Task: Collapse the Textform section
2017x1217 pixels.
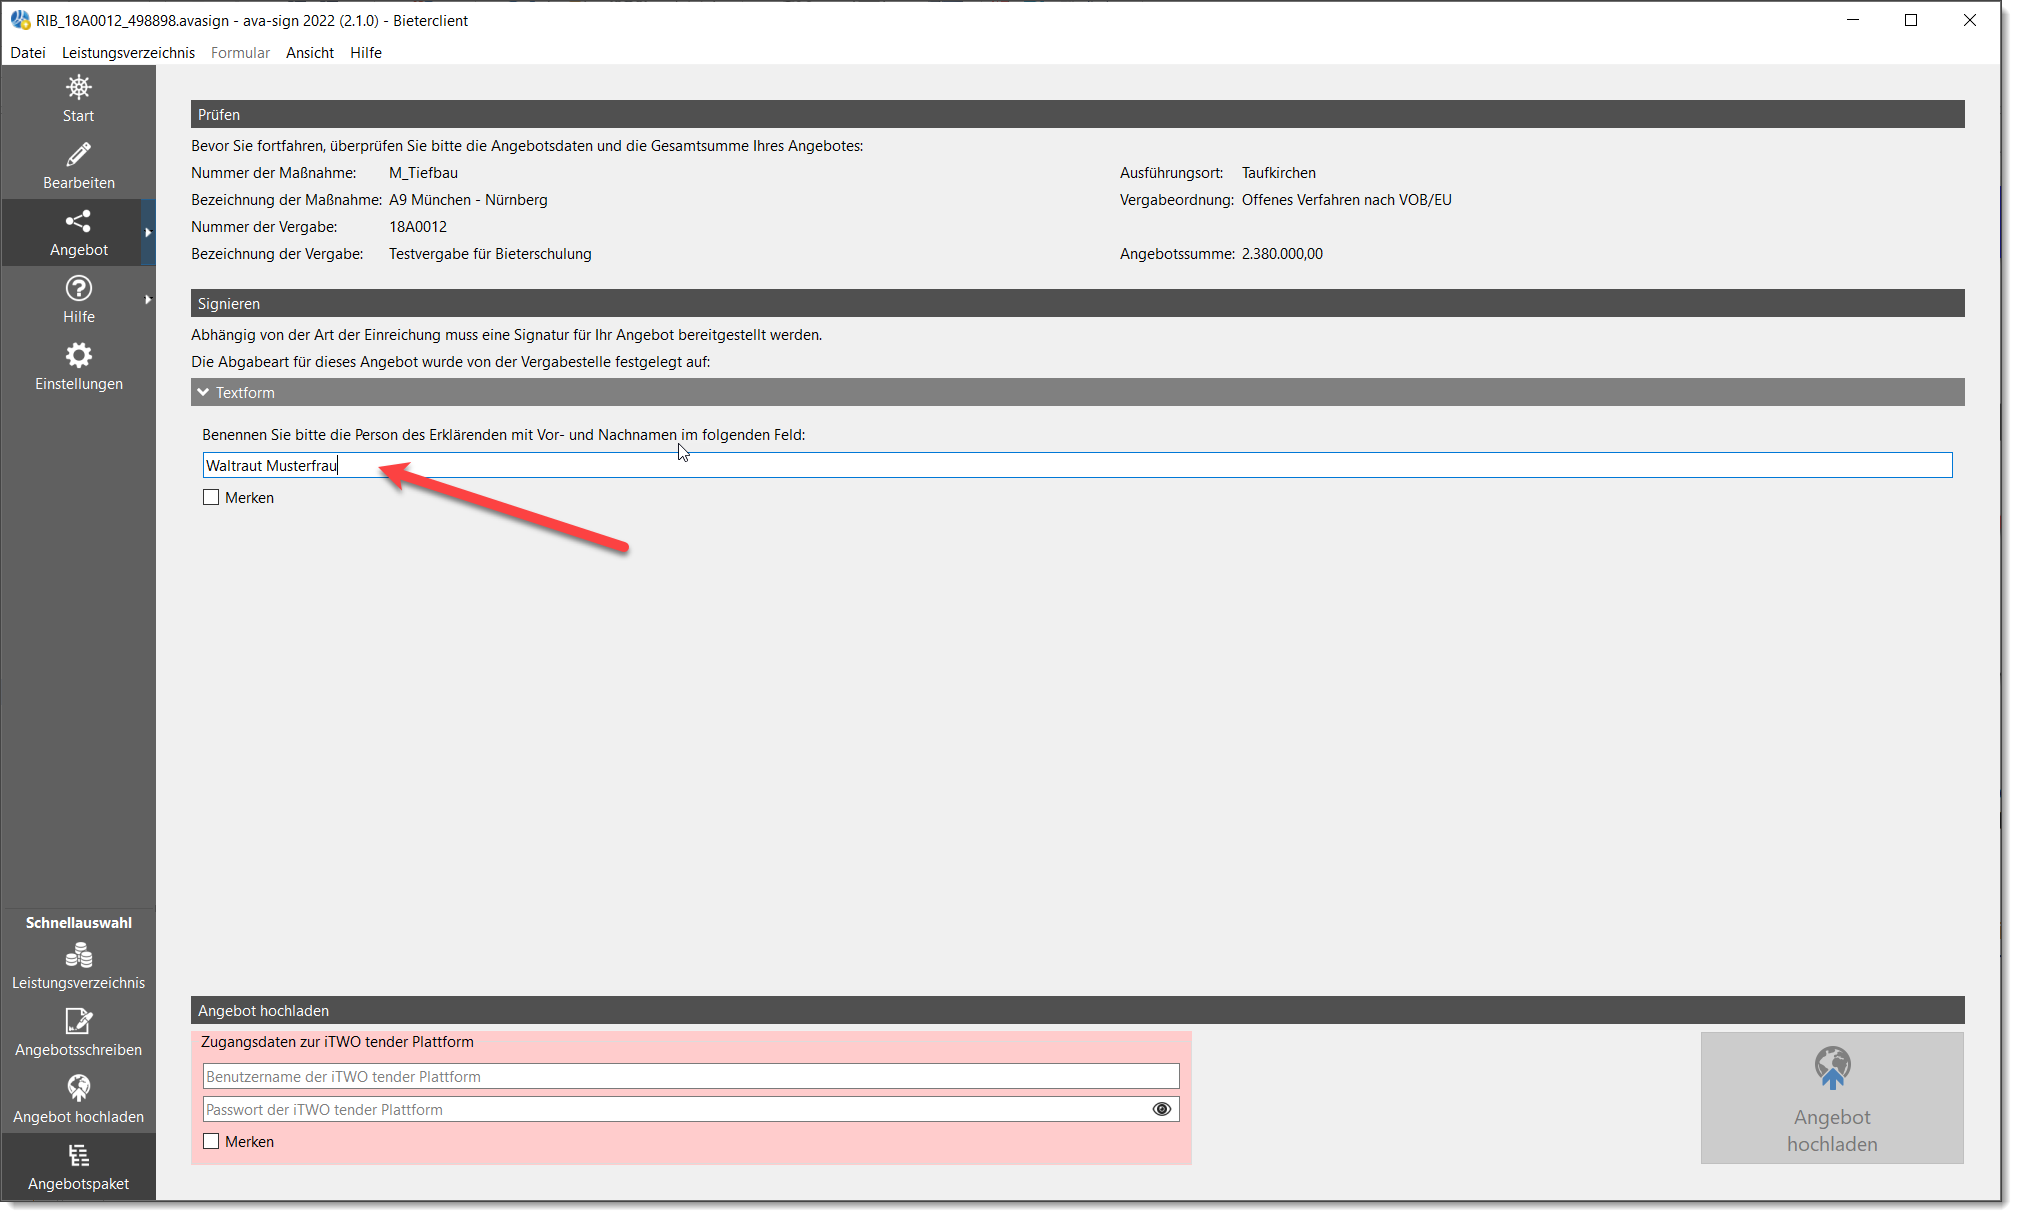Action: [204, 392]
